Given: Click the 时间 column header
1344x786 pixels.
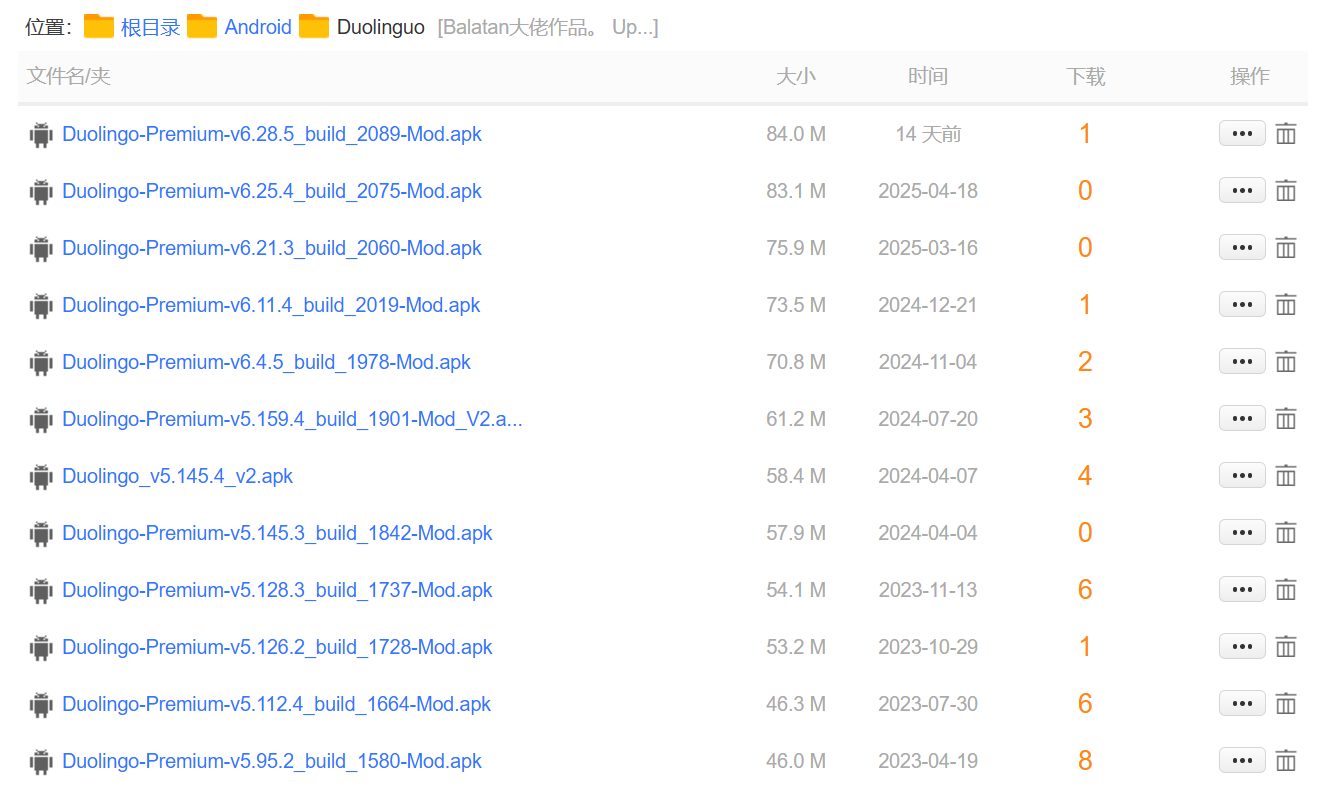Looking at the screenshot, I should [928, 76].
